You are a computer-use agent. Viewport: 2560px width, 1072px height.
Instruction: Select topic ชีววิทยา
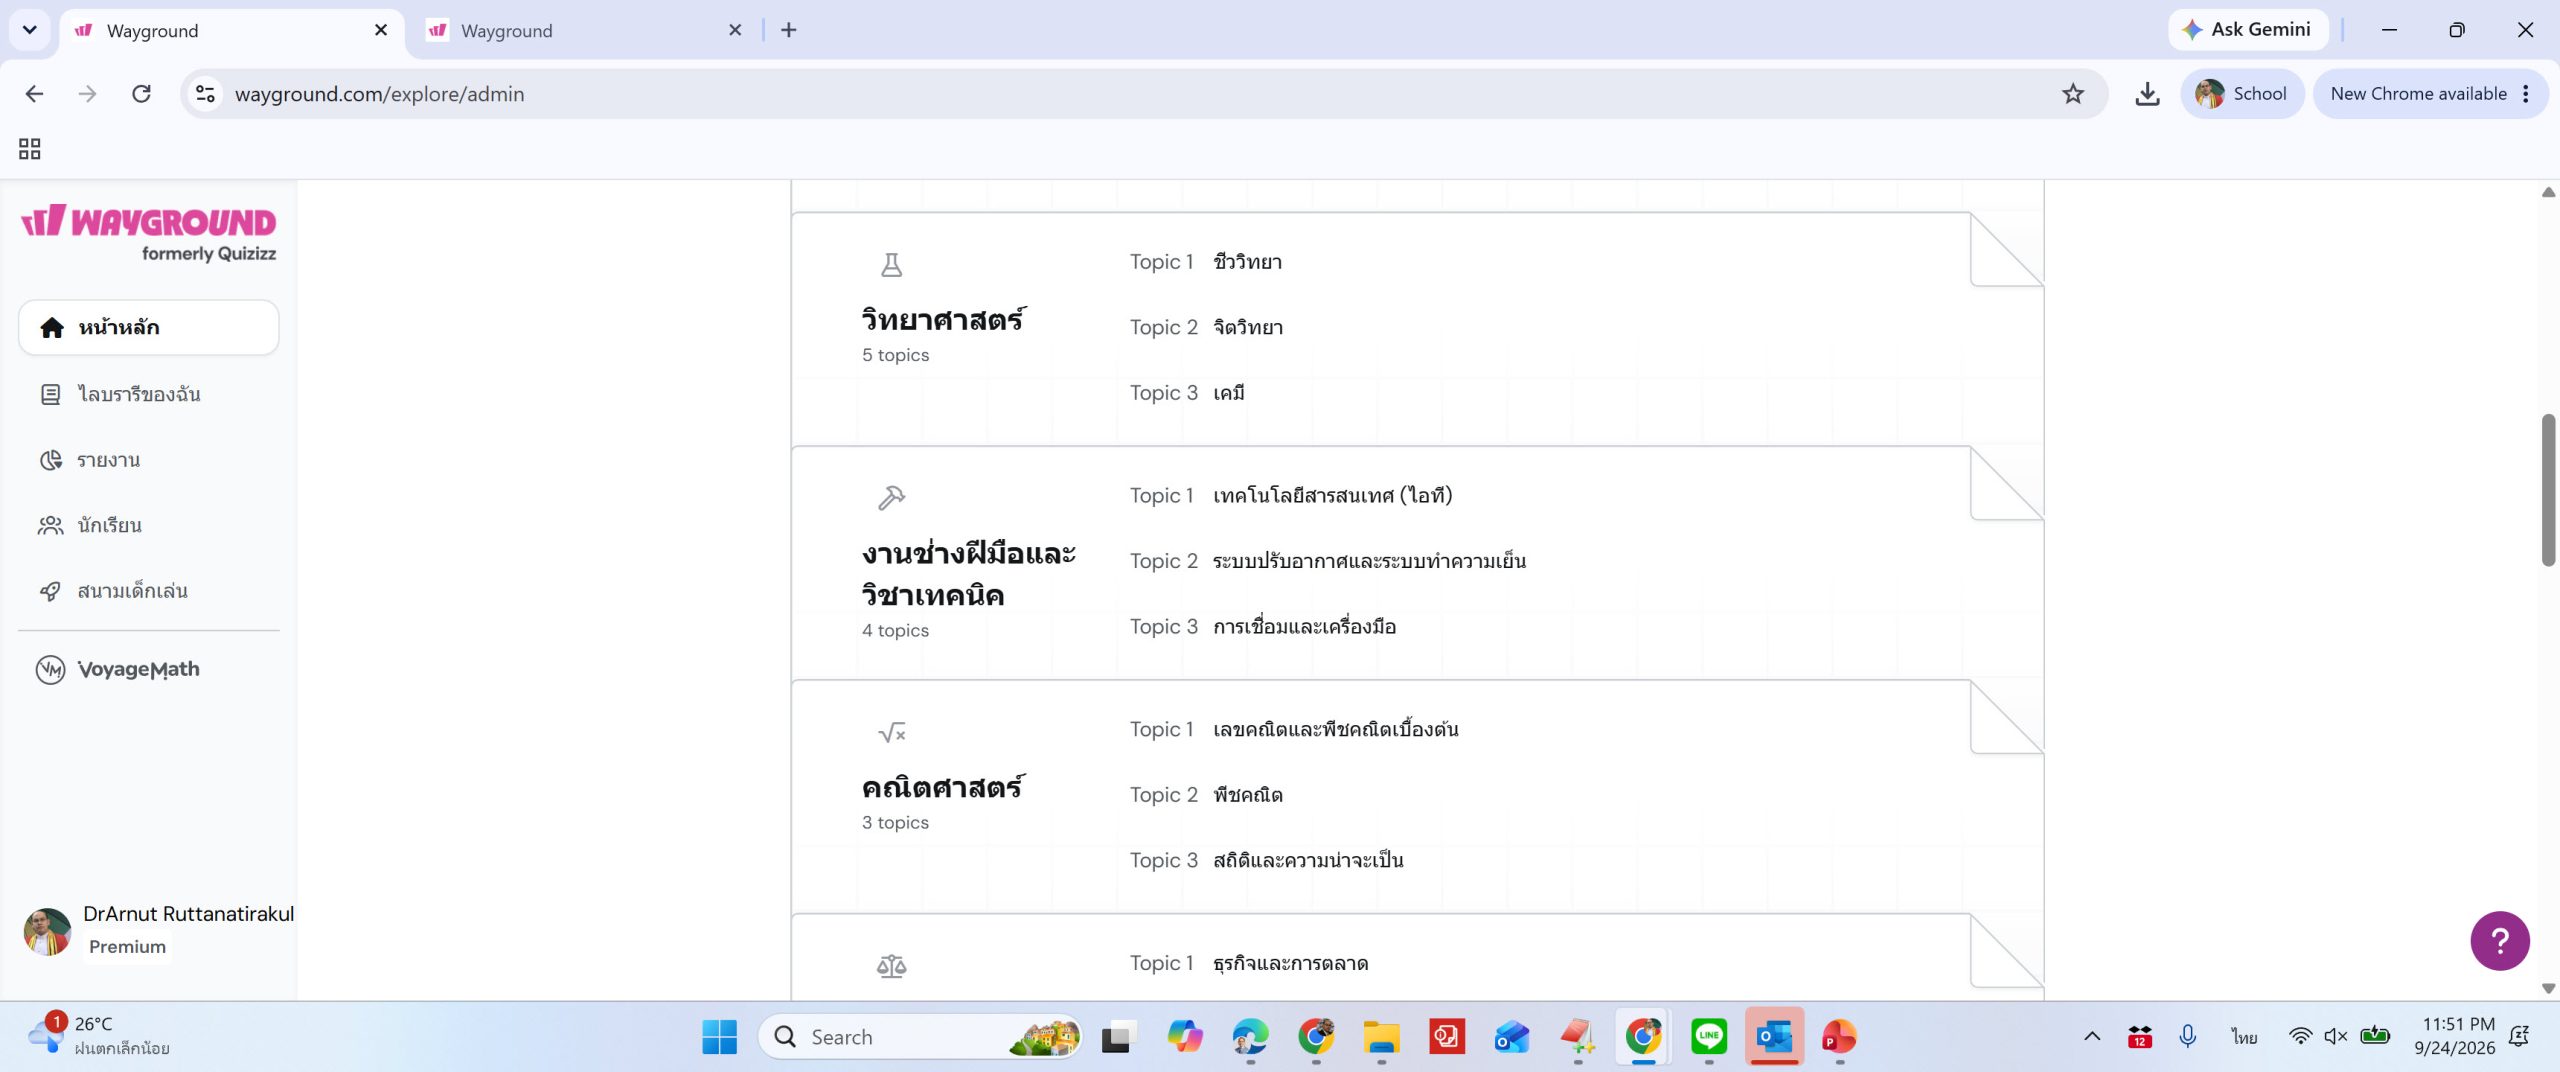click(1247, 262)
